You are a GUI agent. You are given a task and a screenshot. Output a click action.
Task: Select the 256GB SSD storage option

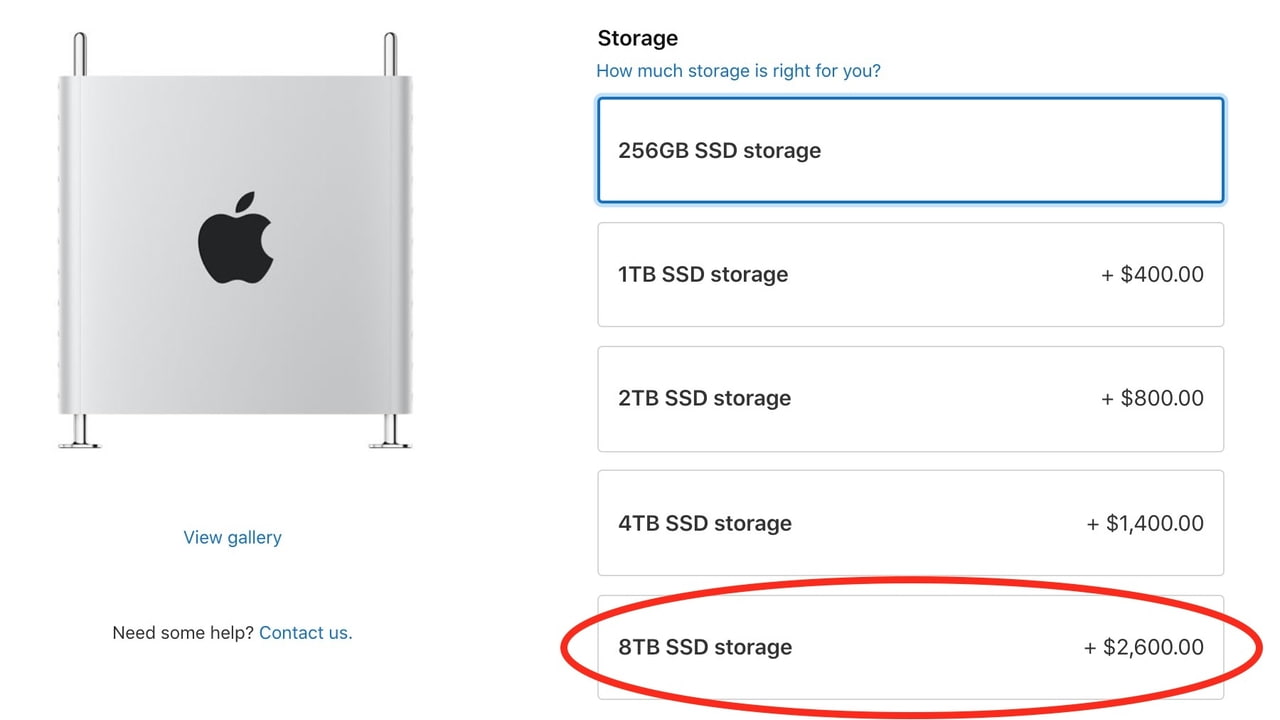tap(911, 151)
